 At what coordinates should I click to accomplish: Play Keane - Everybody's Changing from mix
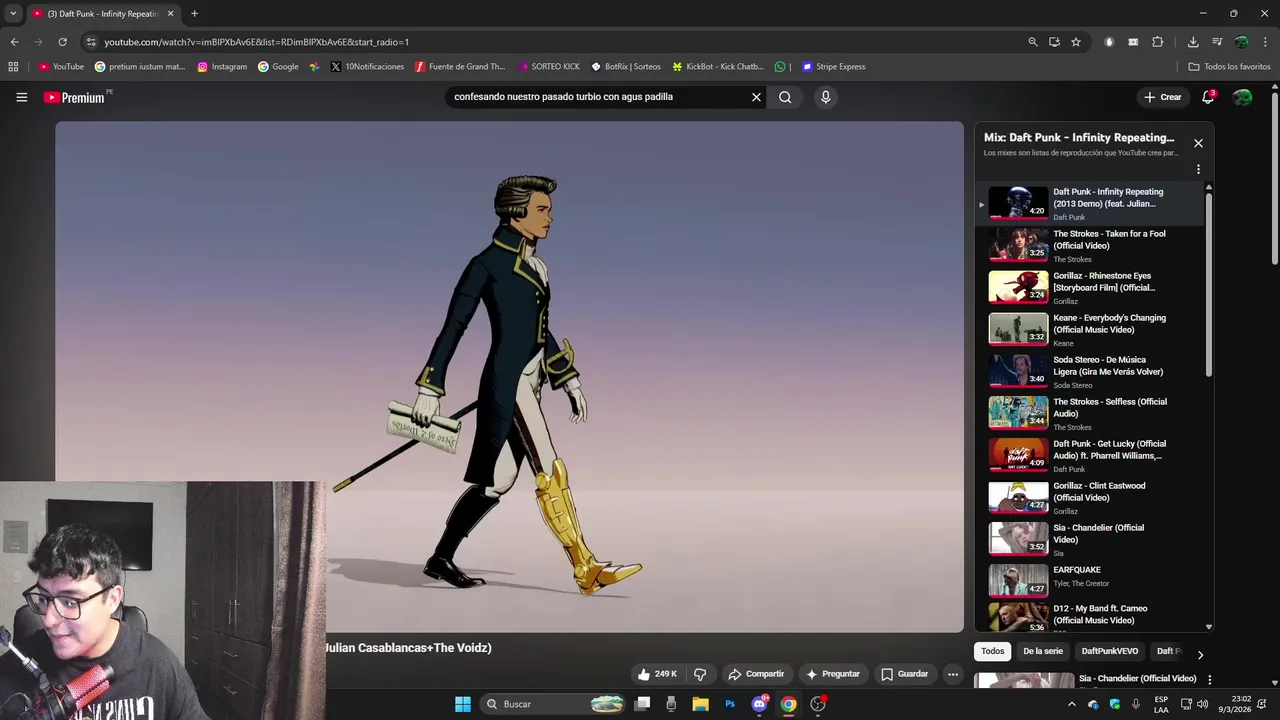click(x=1090, y=329)
